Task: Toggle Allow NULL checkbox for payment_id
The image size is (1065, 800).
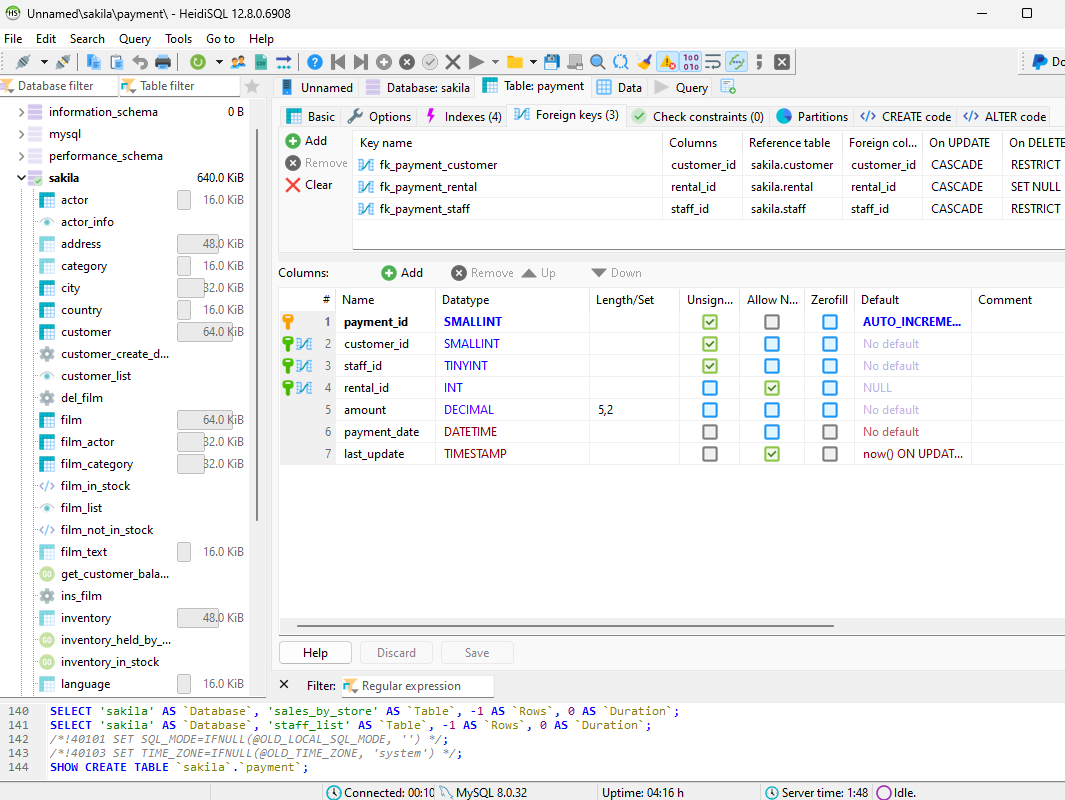Action: 772,322
